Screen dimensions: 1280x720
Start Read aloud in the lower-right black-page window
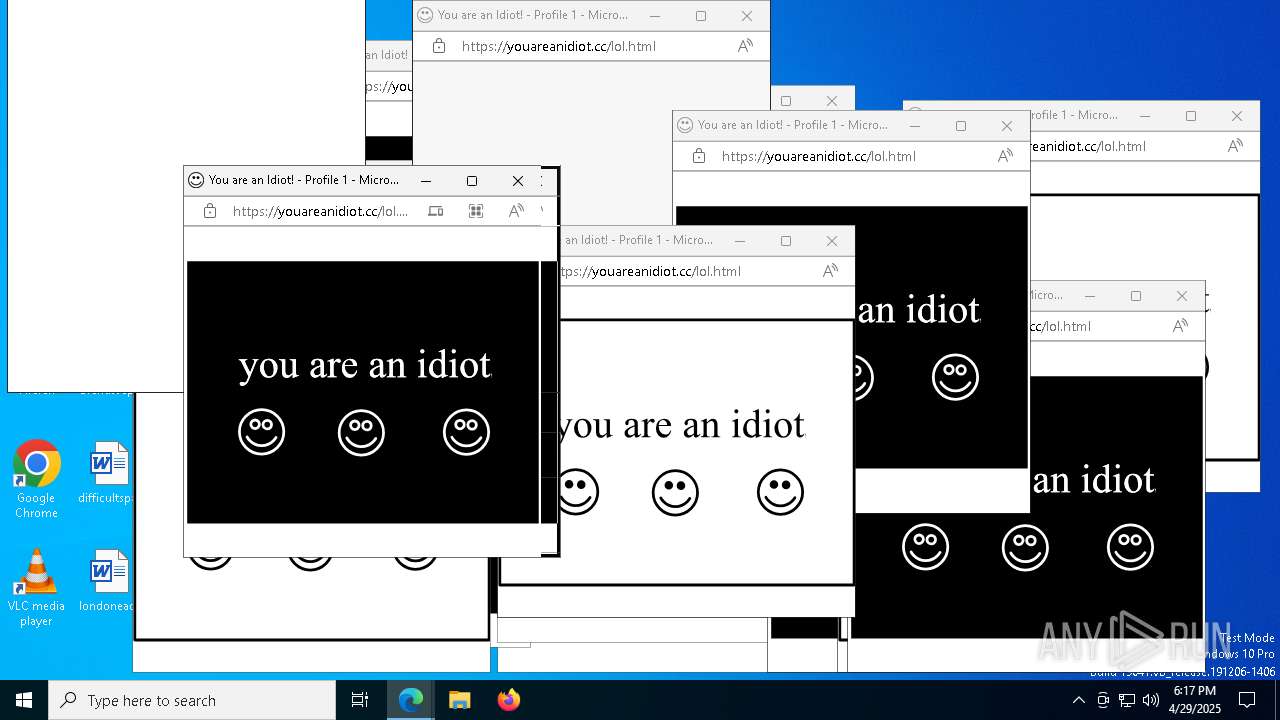pyautogui.click(x=1180, y=326)
